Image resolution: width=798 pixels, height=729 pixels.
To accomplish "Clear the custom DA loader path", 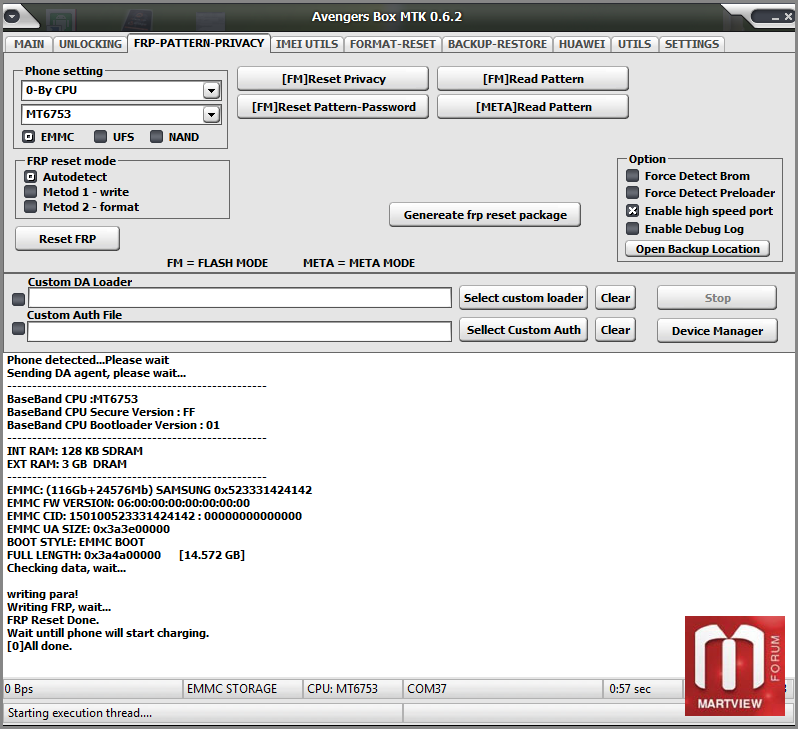I will [615, 298].
